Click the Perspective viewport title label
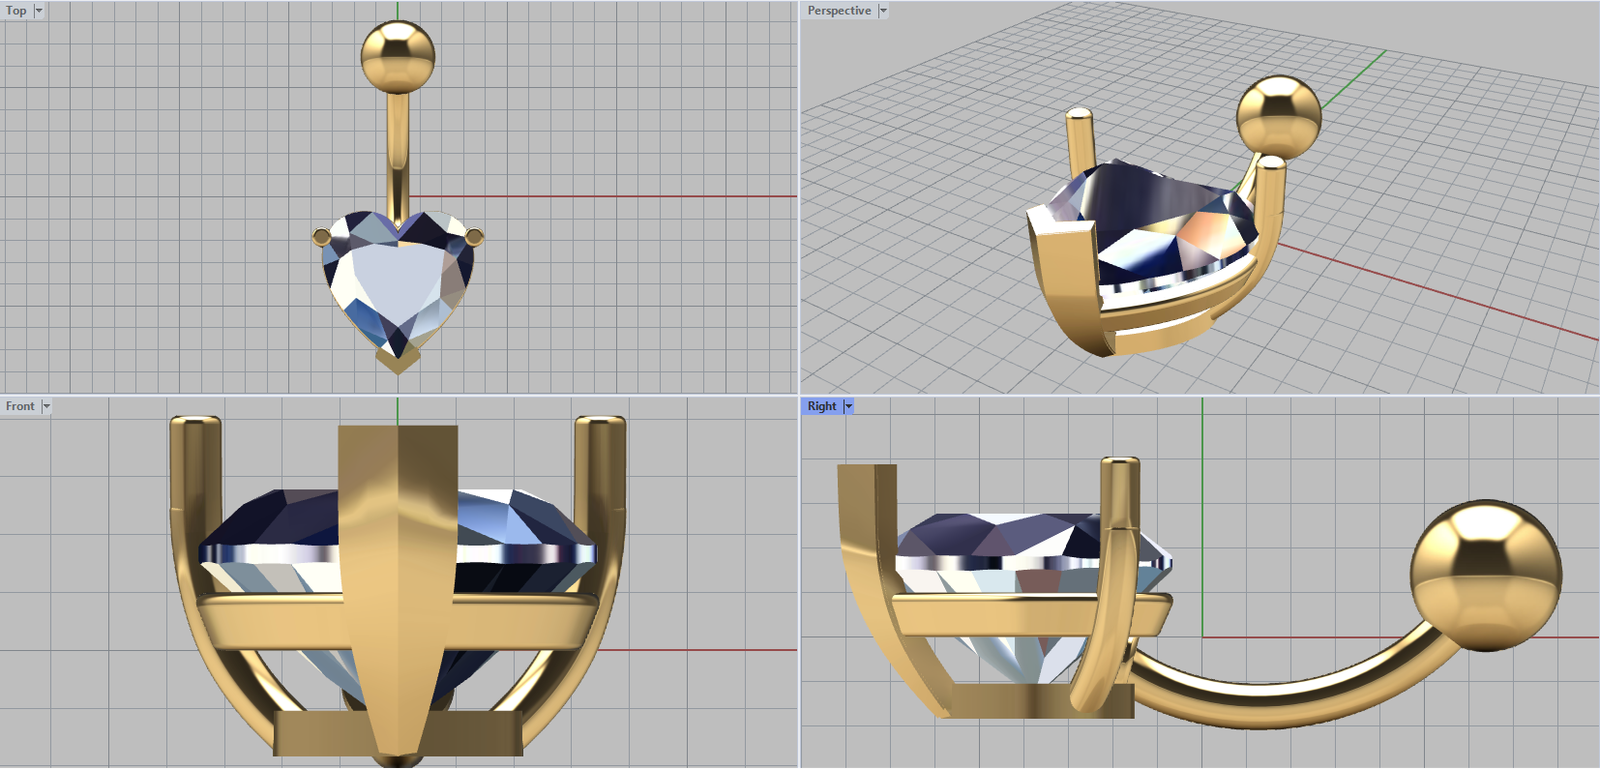Image resolution: width=1600 pixels, height=769 pixels. [838, 11]
